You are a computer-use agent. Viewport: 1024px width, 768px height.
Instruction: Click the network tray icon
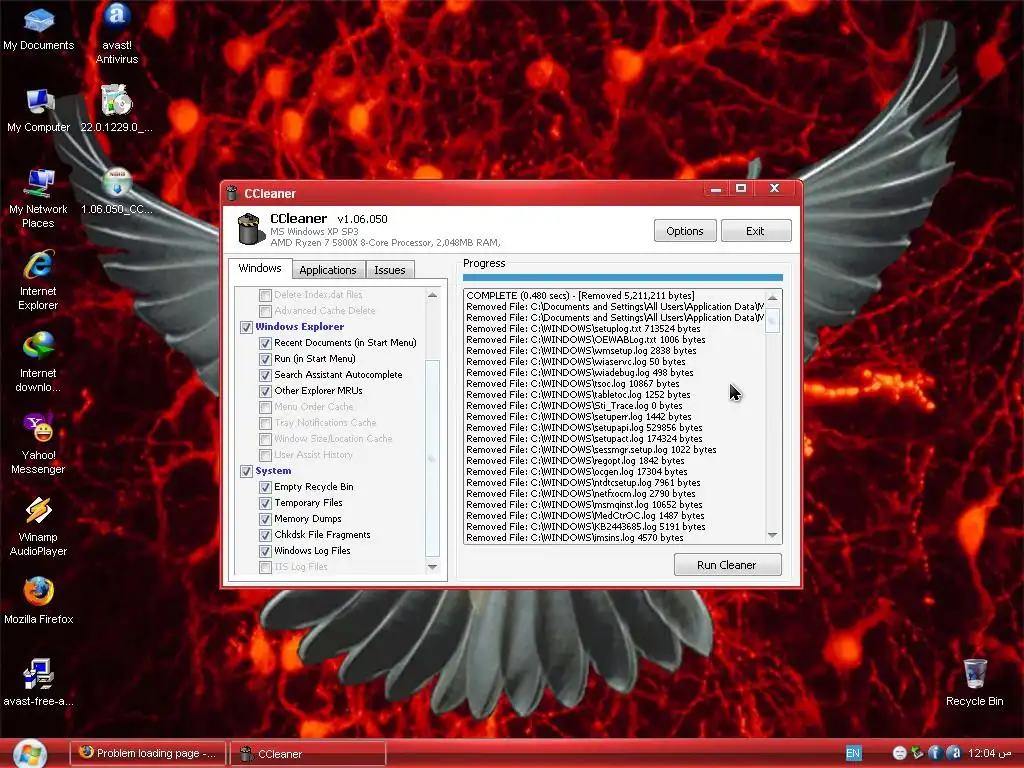click(917, 753)
